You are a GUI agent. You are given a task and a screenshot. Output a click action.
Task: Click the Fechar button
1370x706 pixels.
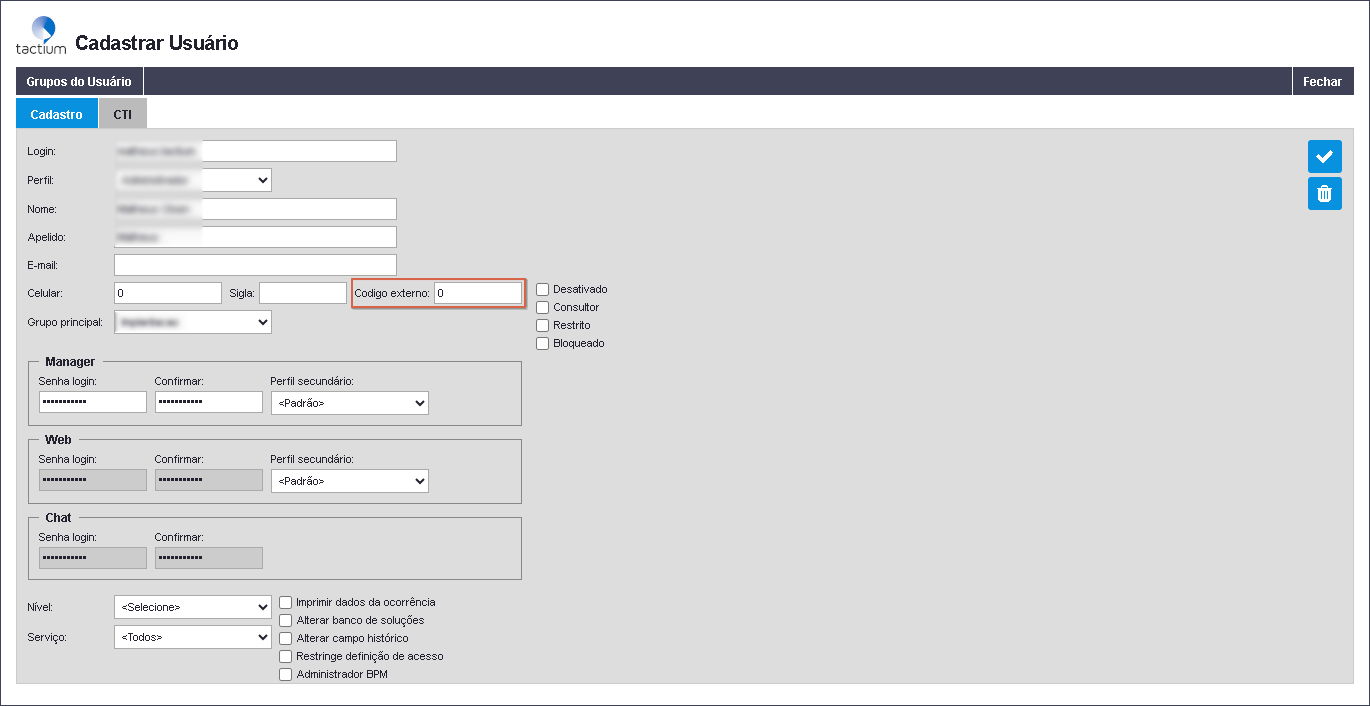point(1322,81)
